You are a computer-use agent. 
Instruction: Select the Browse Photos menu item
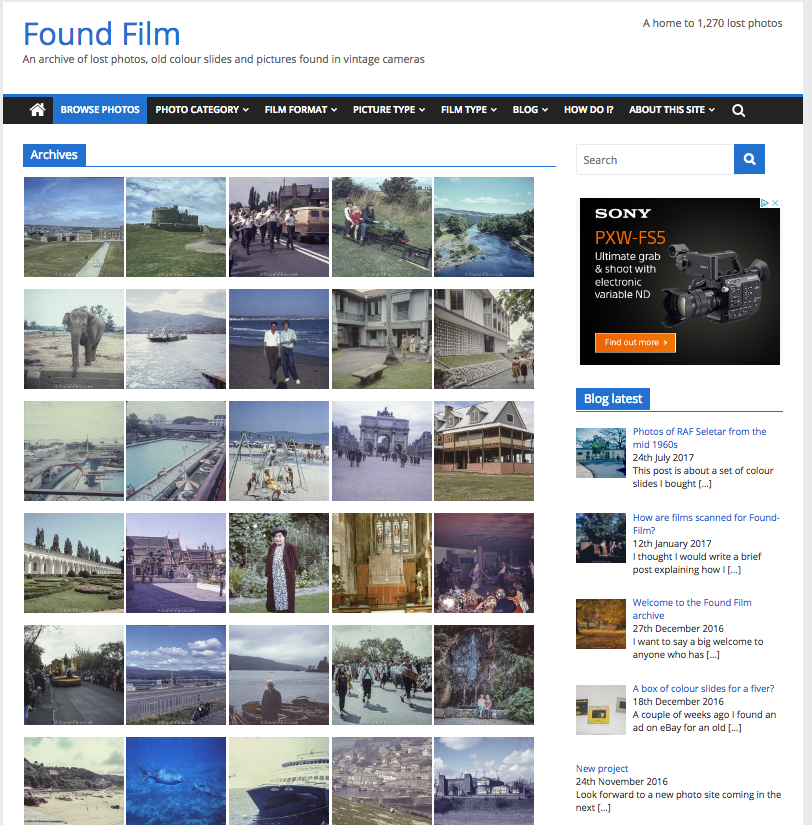100,110
